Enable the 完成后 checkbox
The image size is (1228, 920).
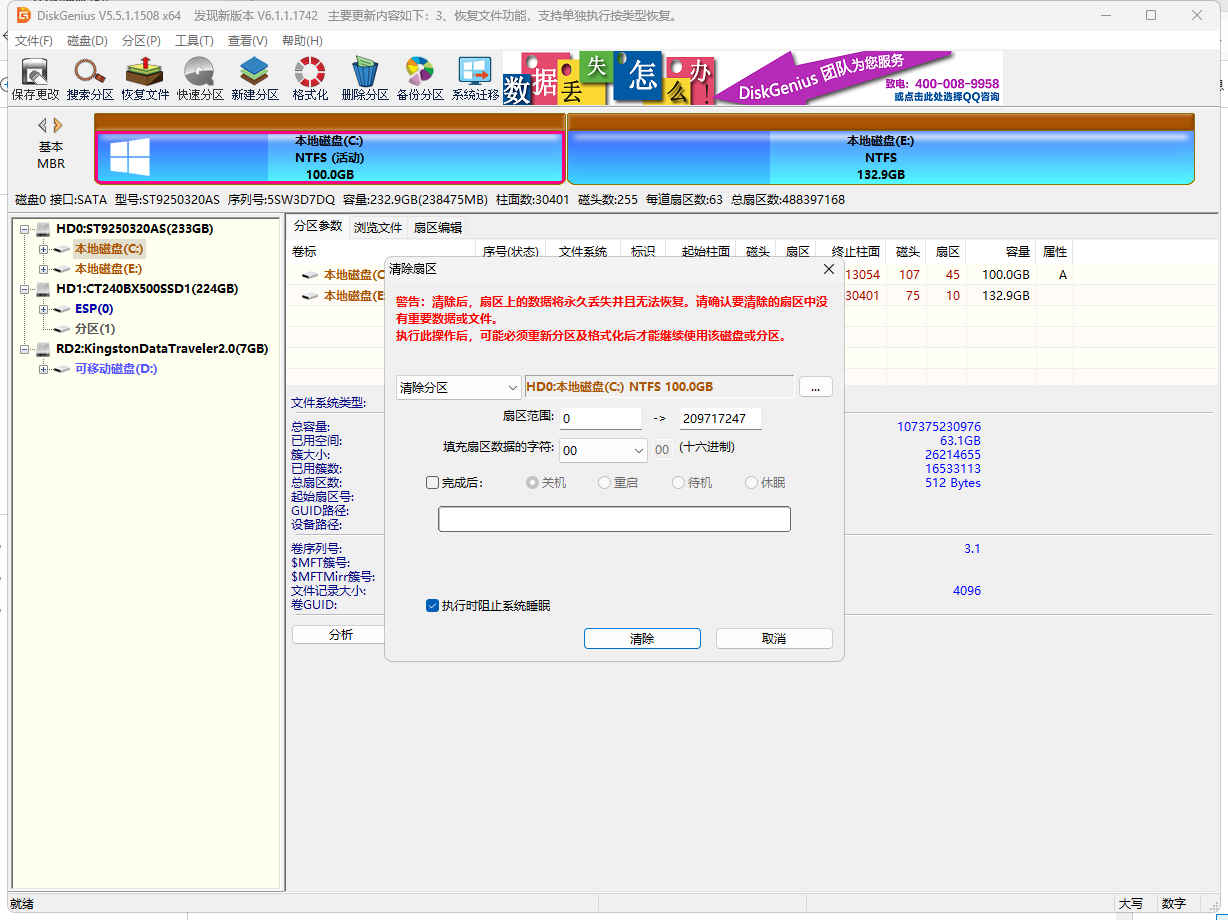tap(432, 483)
